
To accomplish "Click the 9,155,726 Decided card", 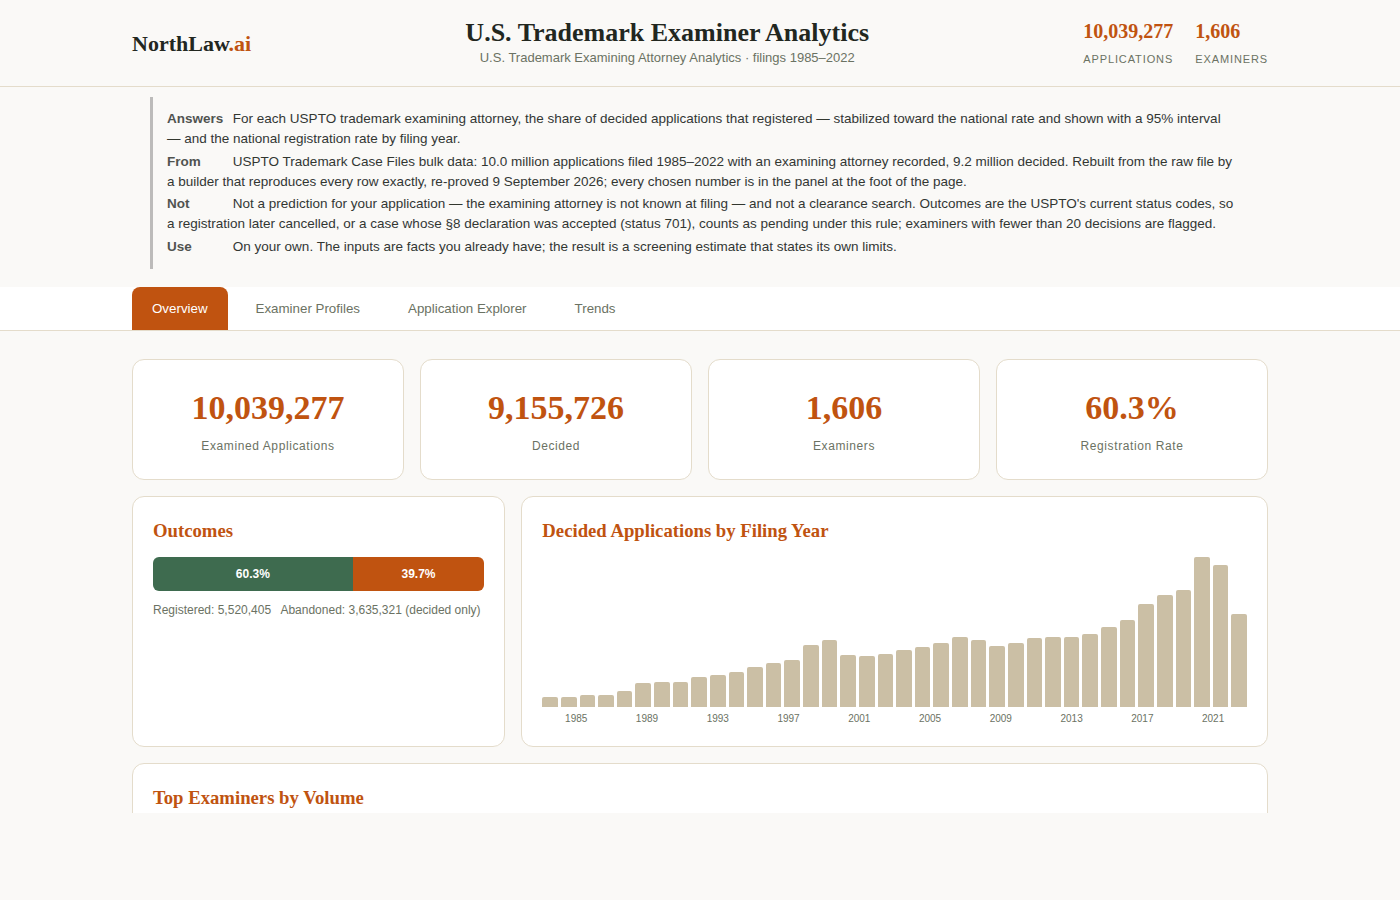I will pyautogui.click(x=556, y=419).
